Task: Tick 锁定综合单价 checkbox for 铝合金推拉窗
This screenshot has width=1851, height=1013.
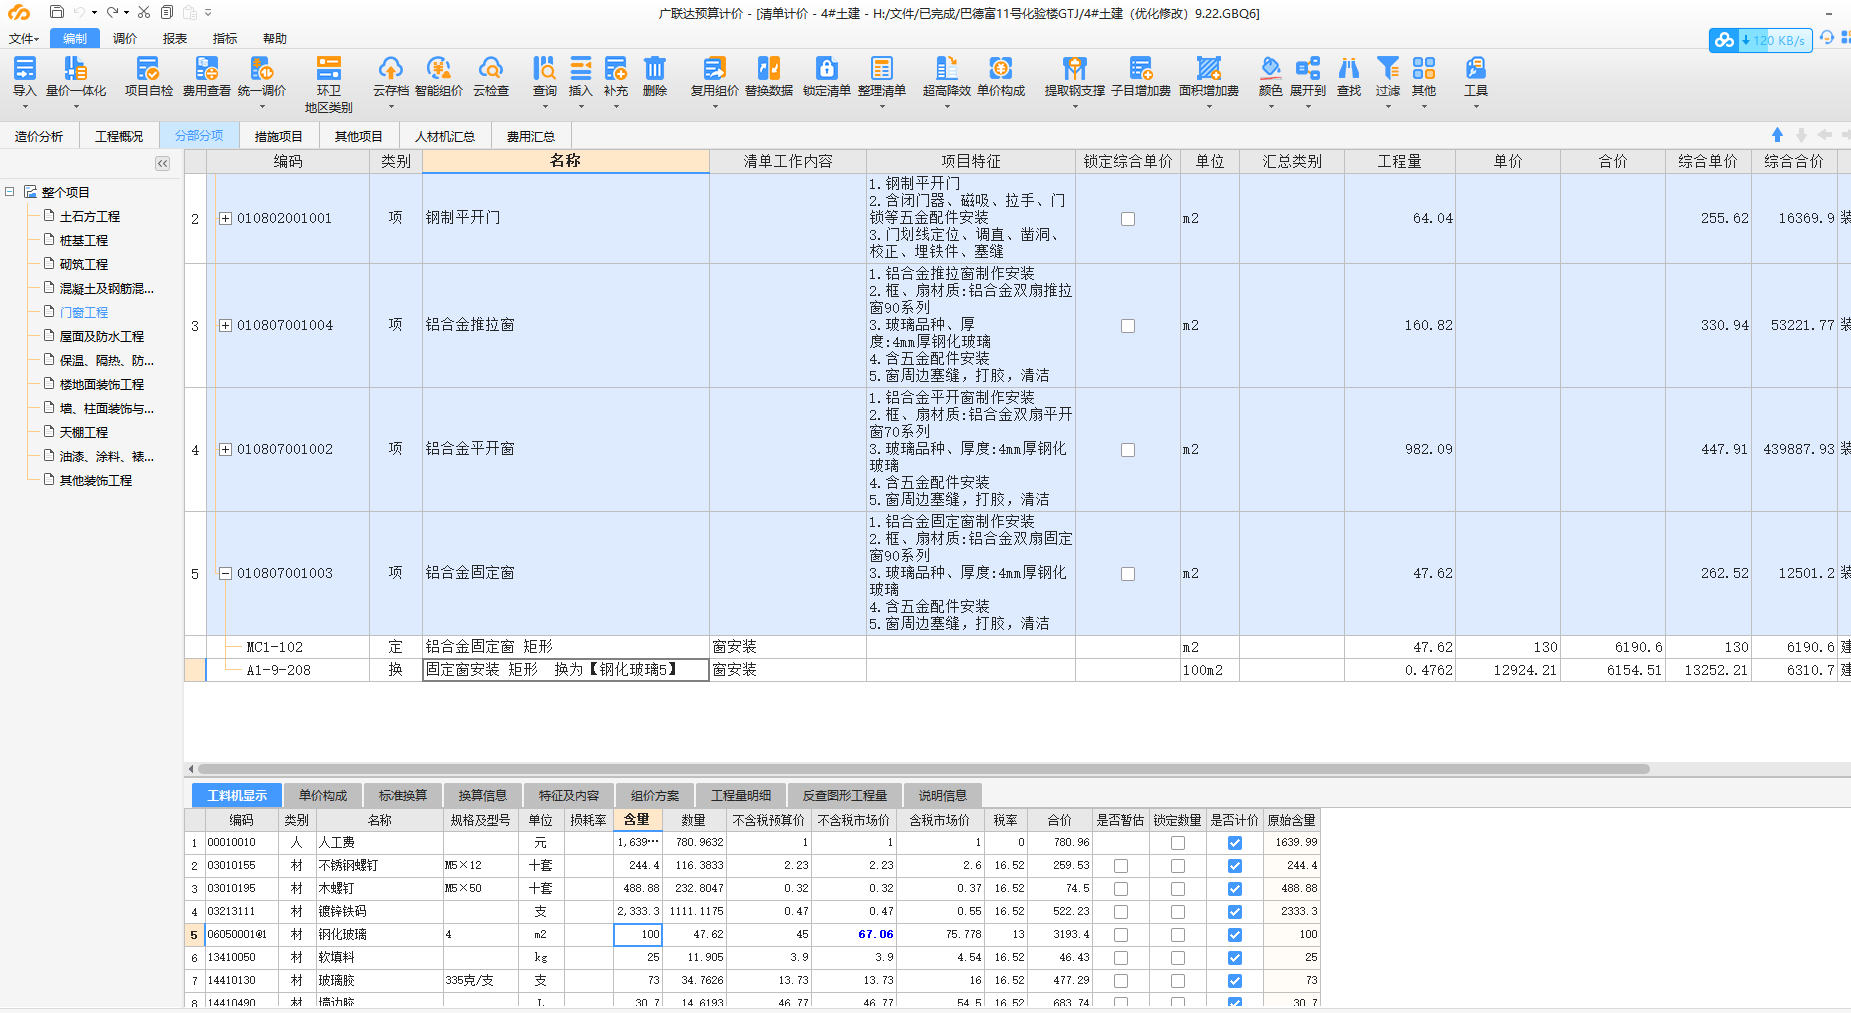Action: click(x=1128, y=326)
